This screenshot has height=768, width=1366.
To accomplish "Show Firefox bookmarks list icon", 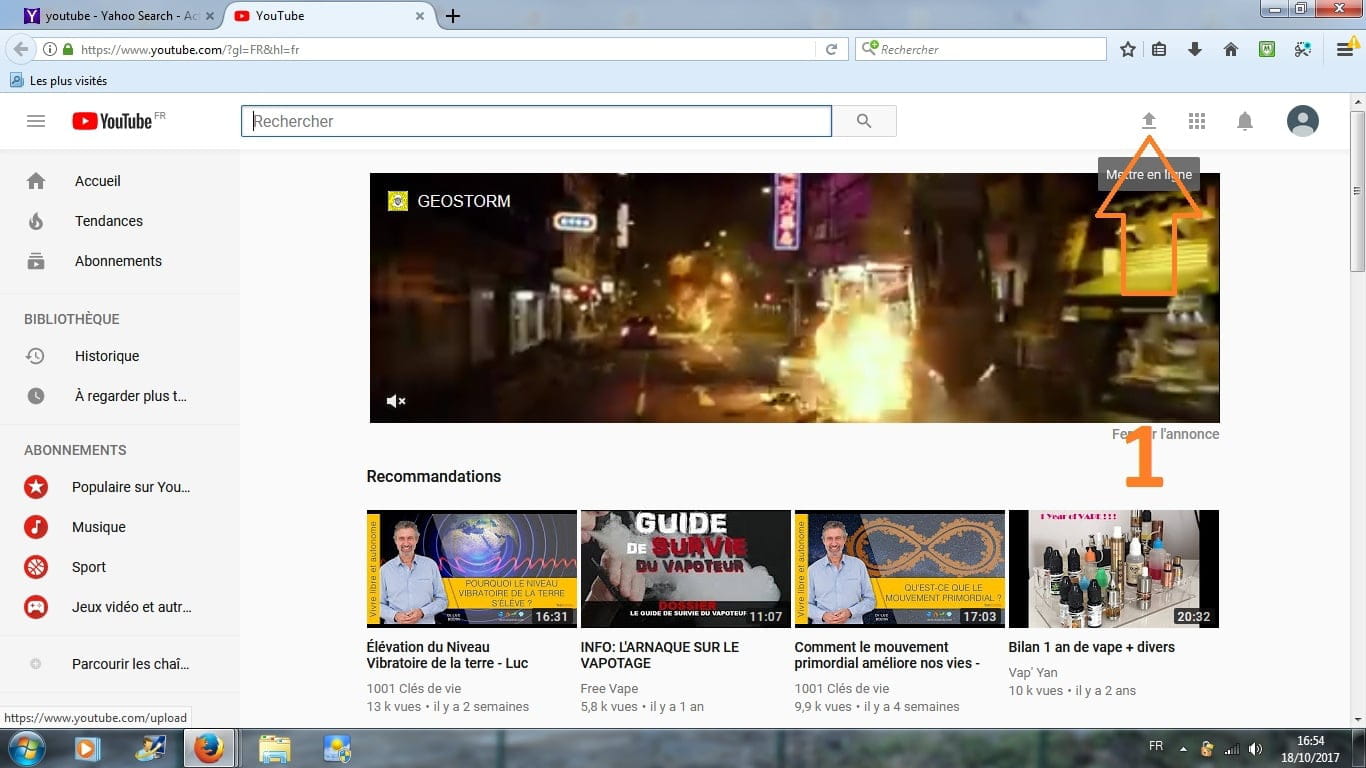I will pos(1159,49).
